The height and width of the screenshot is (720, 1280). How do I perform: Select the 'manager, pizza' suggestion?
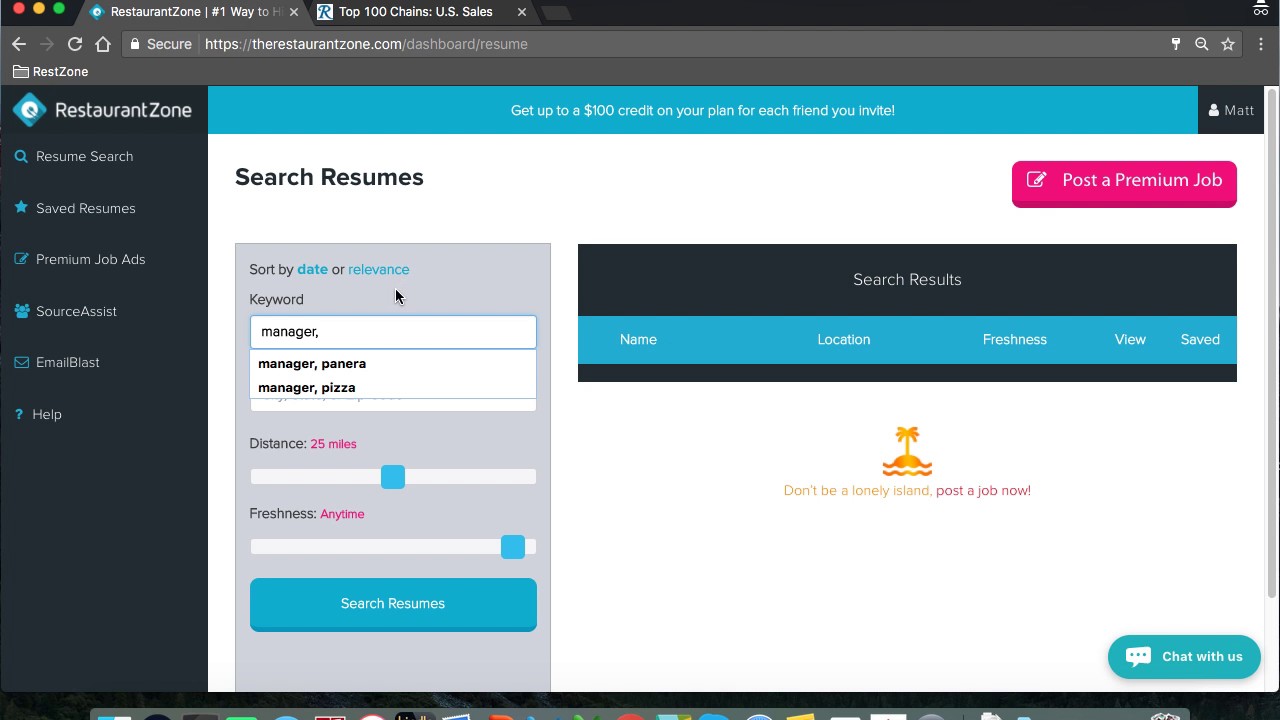(x=393, y=387)
